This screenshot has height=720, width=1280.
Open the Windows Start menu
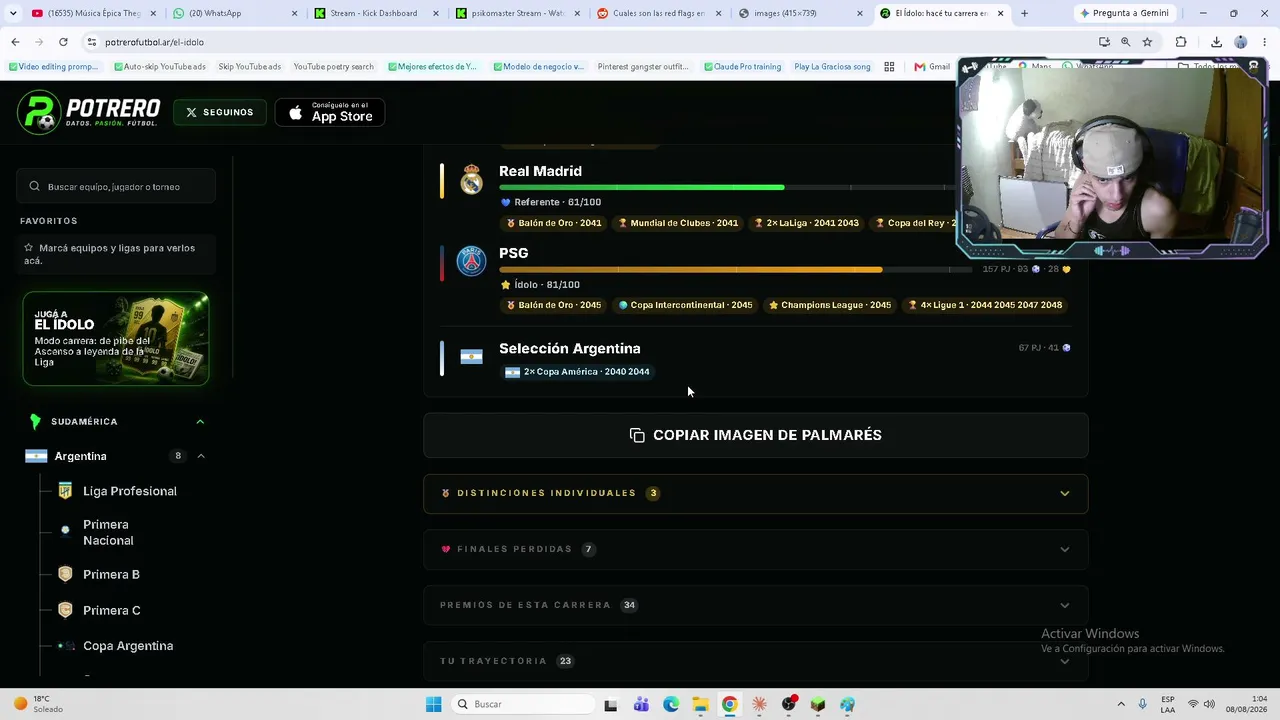point(433,704)
